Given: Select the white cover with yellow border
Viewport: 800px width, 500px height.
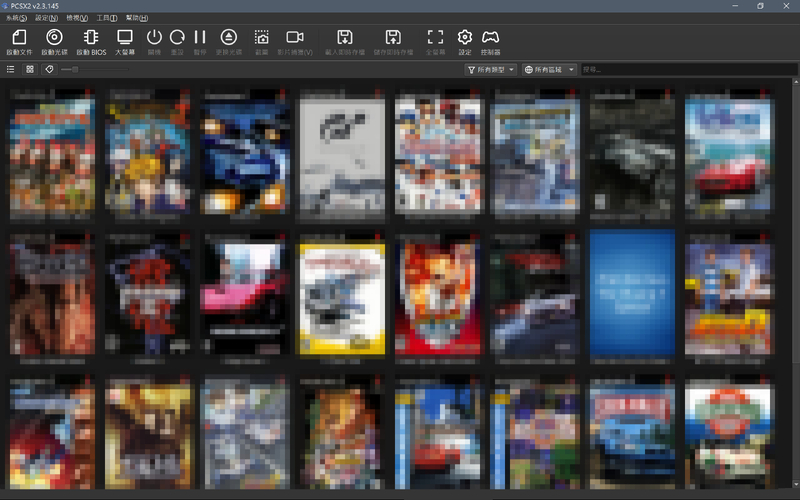Looking at the screenshot, I should [x=342, y=299].
